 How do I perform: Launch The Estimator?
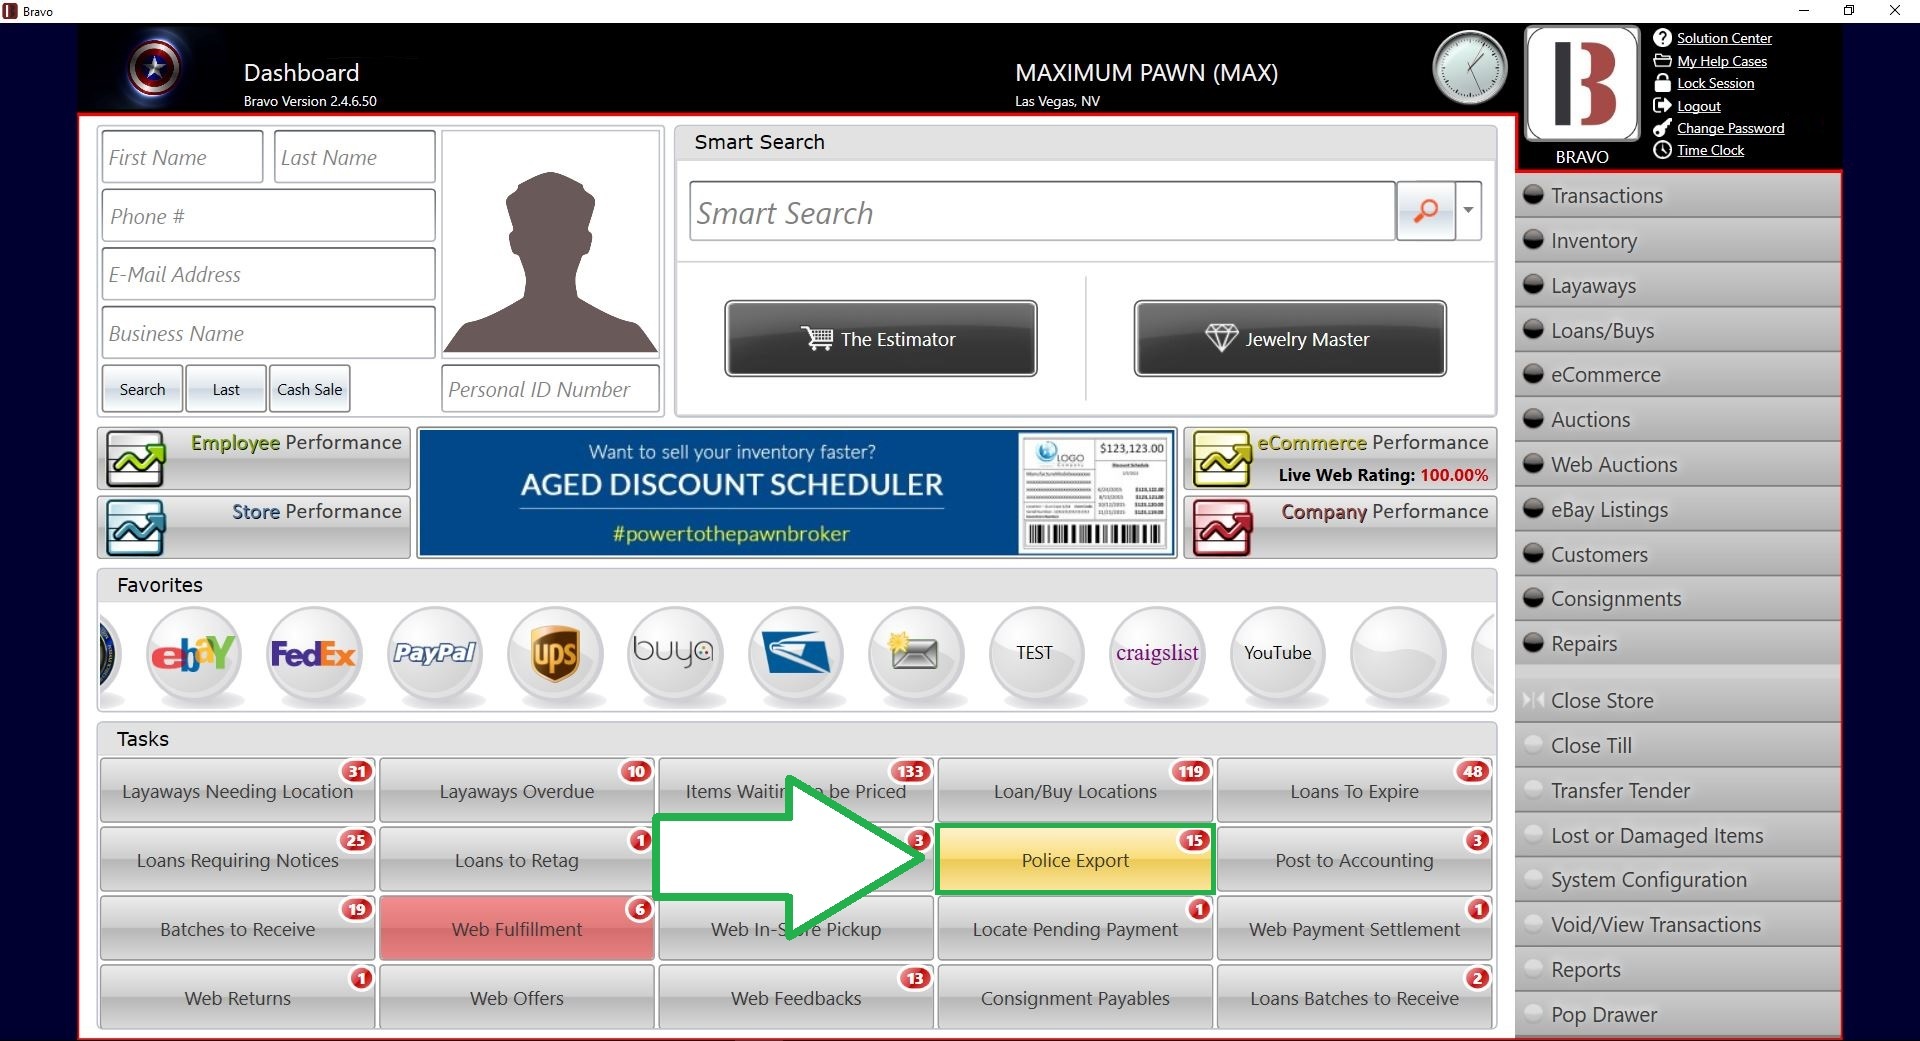pos(881,339)
